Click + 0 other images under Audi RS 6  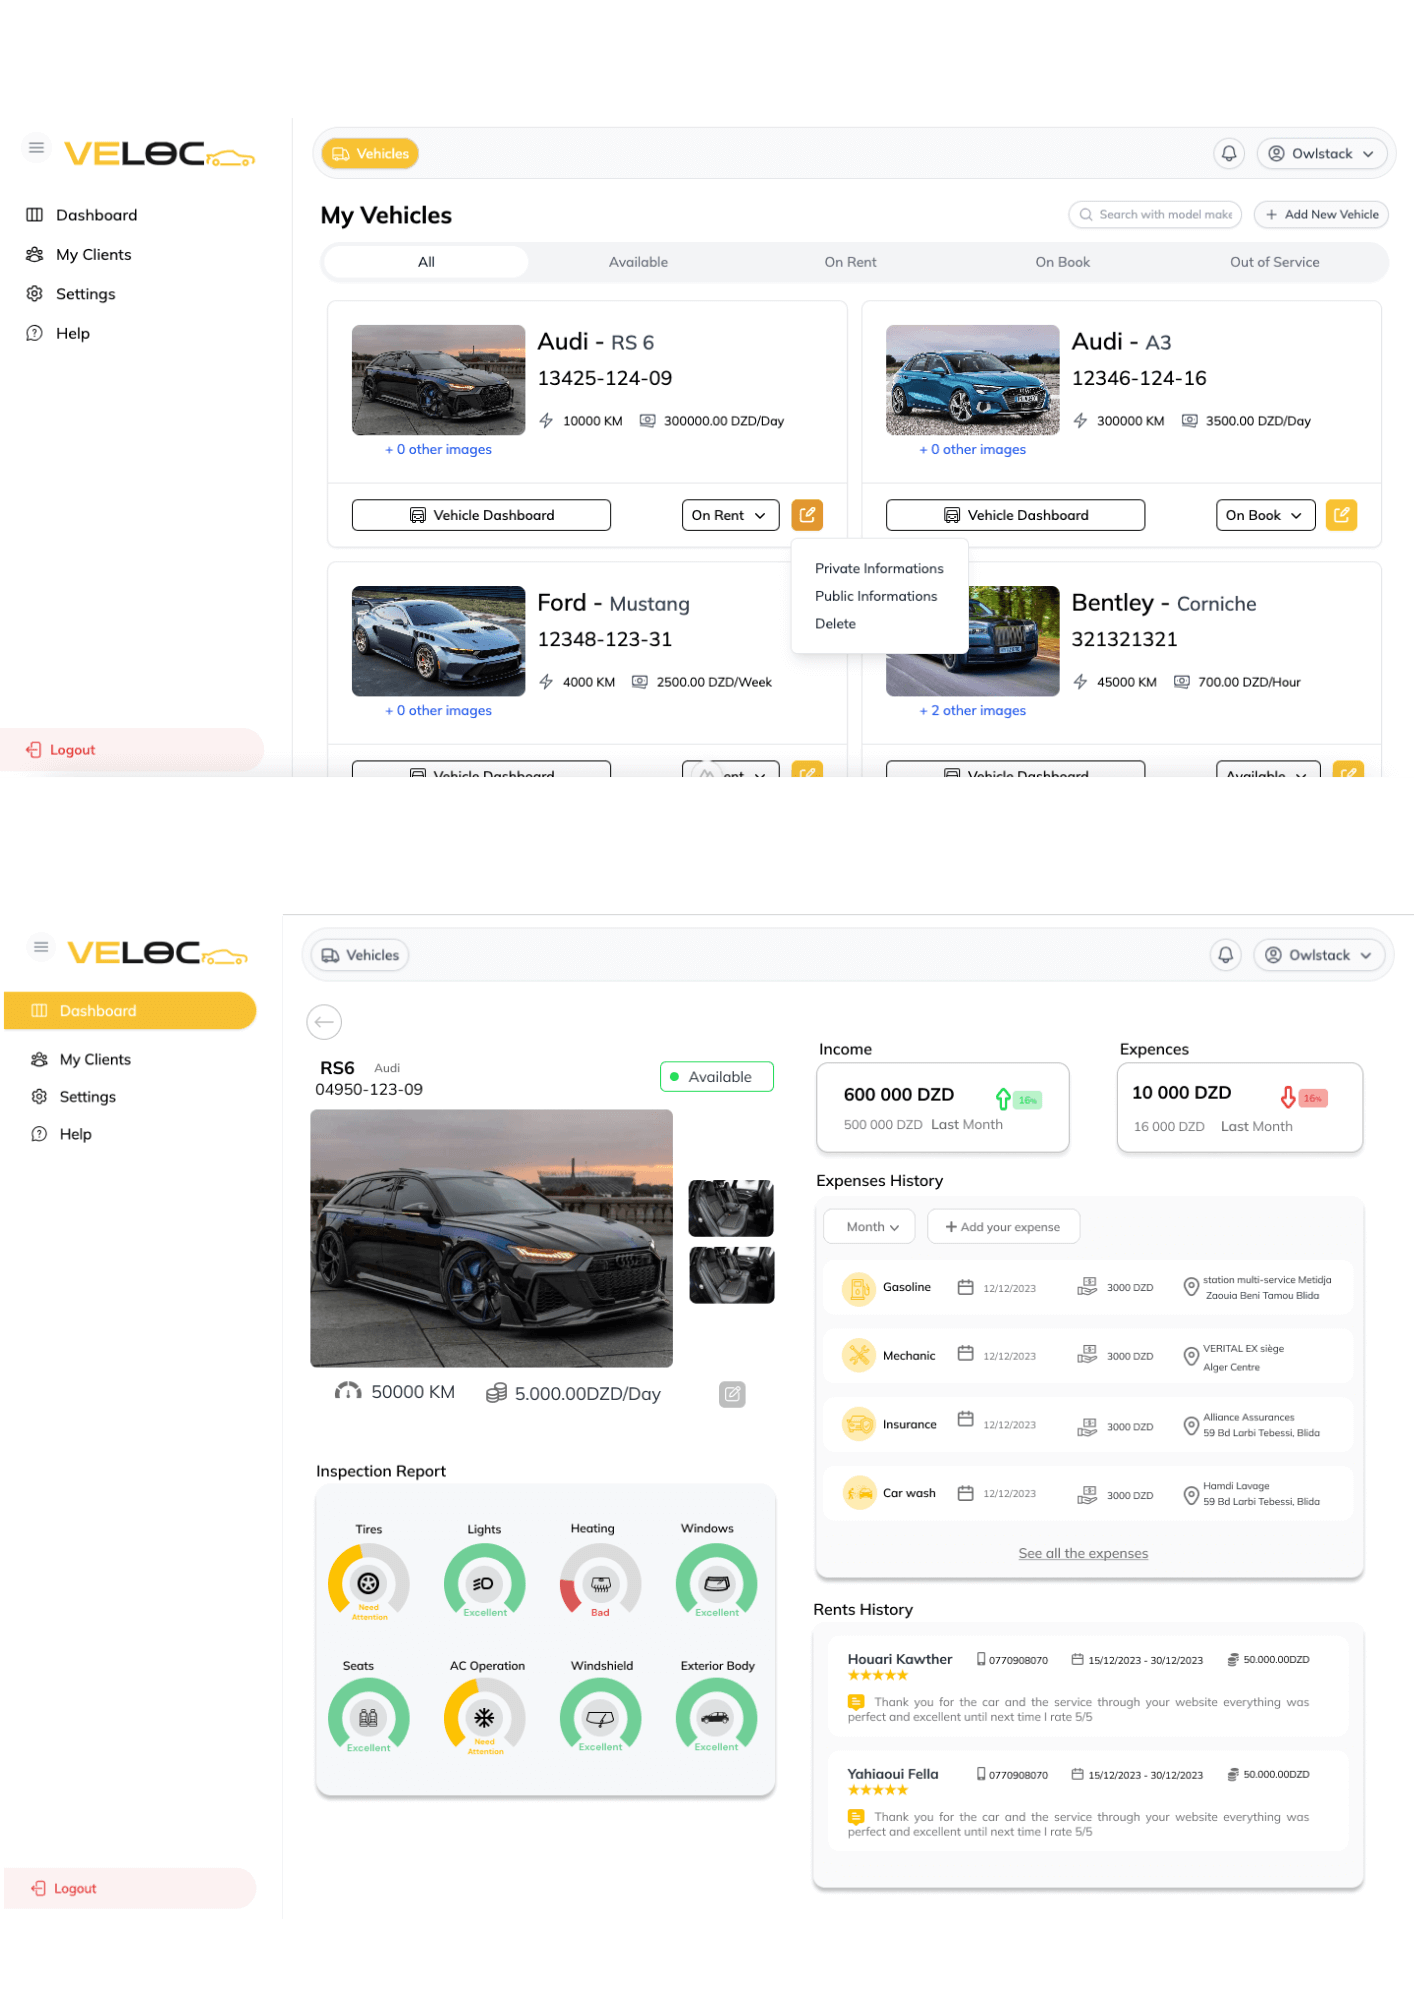tap(438, 450)
